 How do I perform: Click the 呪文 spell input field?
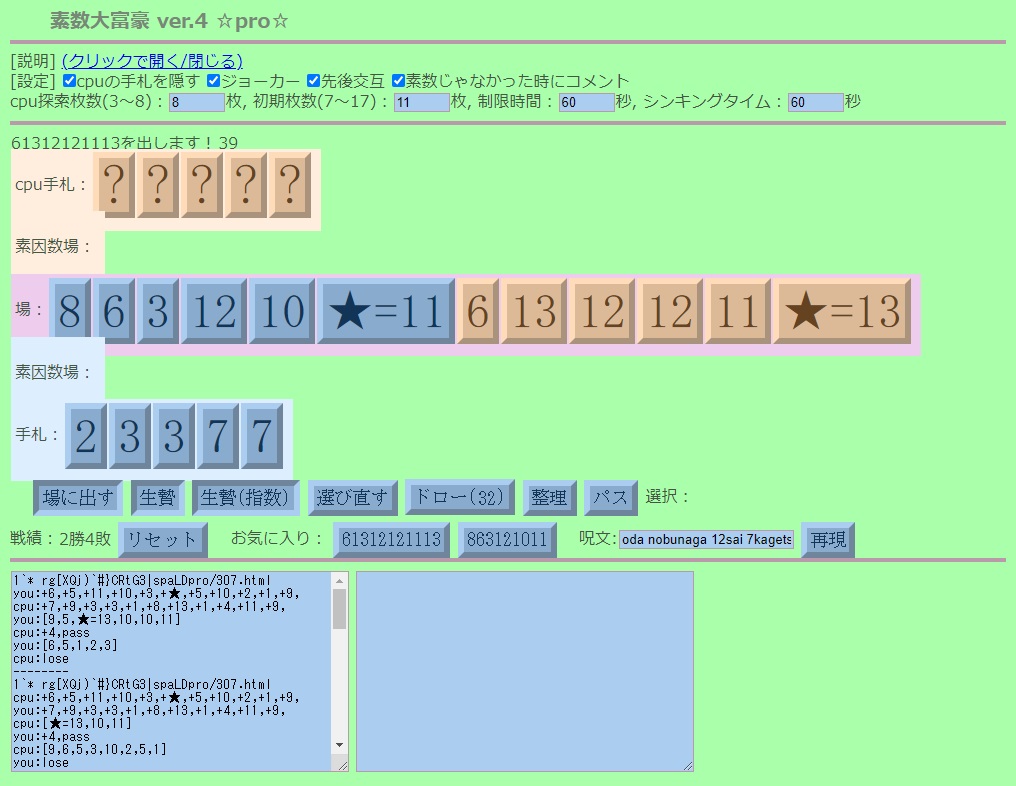[x=706, y=539]
